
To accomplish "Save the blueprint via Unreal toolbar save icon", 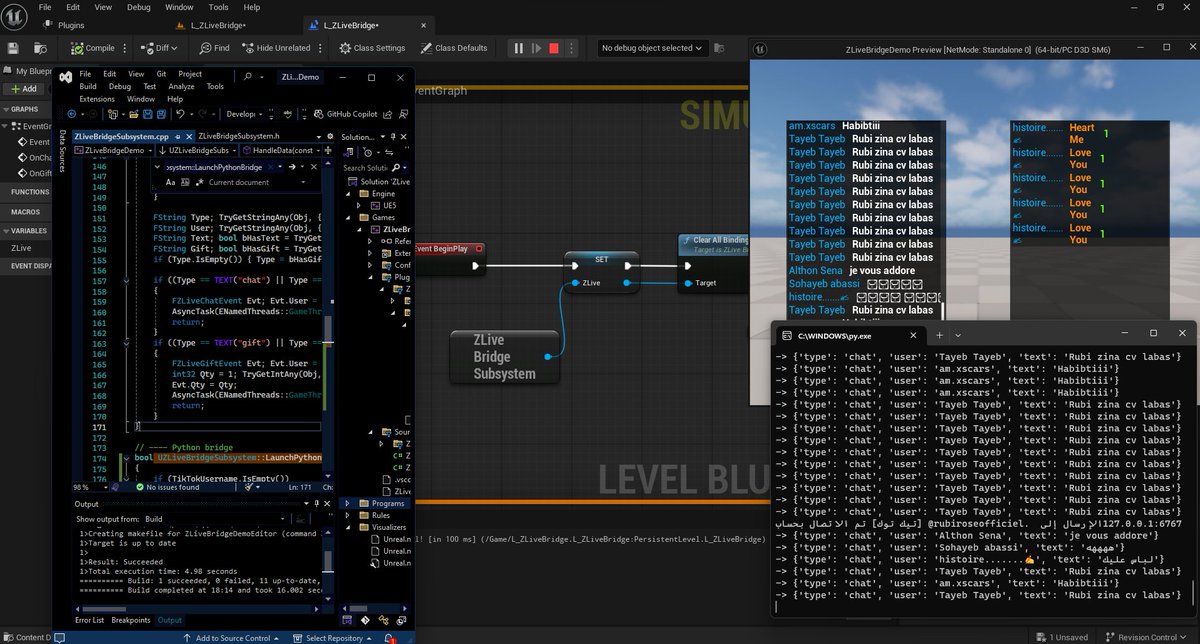I will click(14, 47).
